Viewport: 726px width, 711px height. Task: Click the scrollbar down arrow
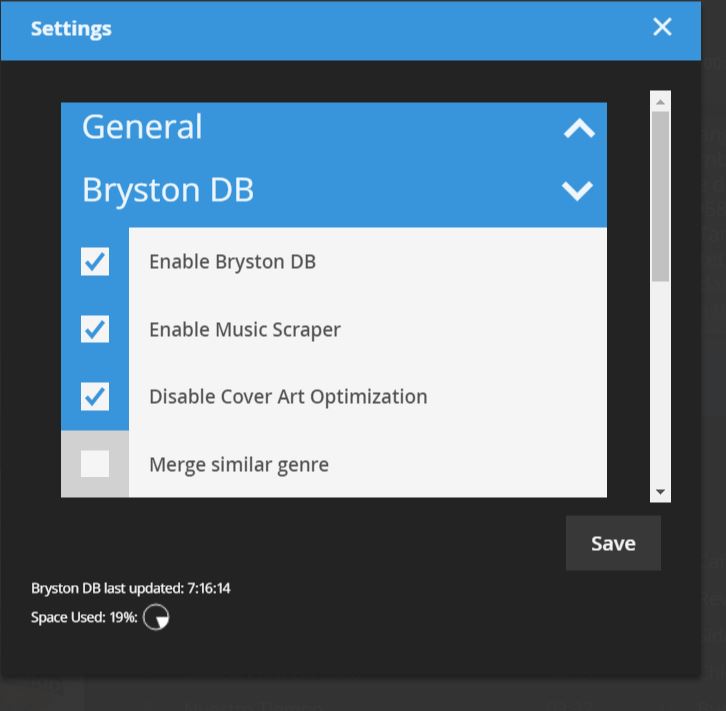coord(660,492)
